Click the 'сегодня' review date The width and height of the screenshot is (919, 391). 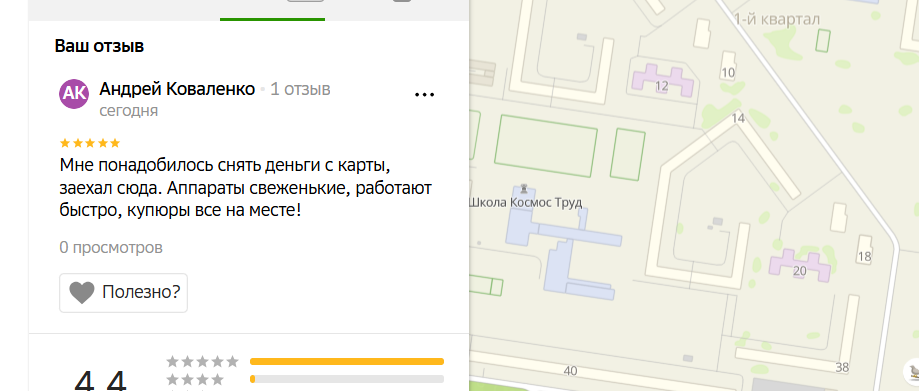point(128,111)
